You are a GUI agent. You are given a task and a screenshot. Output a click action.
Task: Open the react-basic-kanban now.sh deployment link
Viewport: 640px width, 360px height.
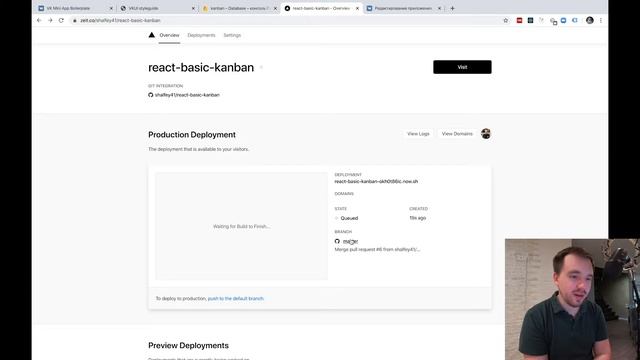coord(376,181)
